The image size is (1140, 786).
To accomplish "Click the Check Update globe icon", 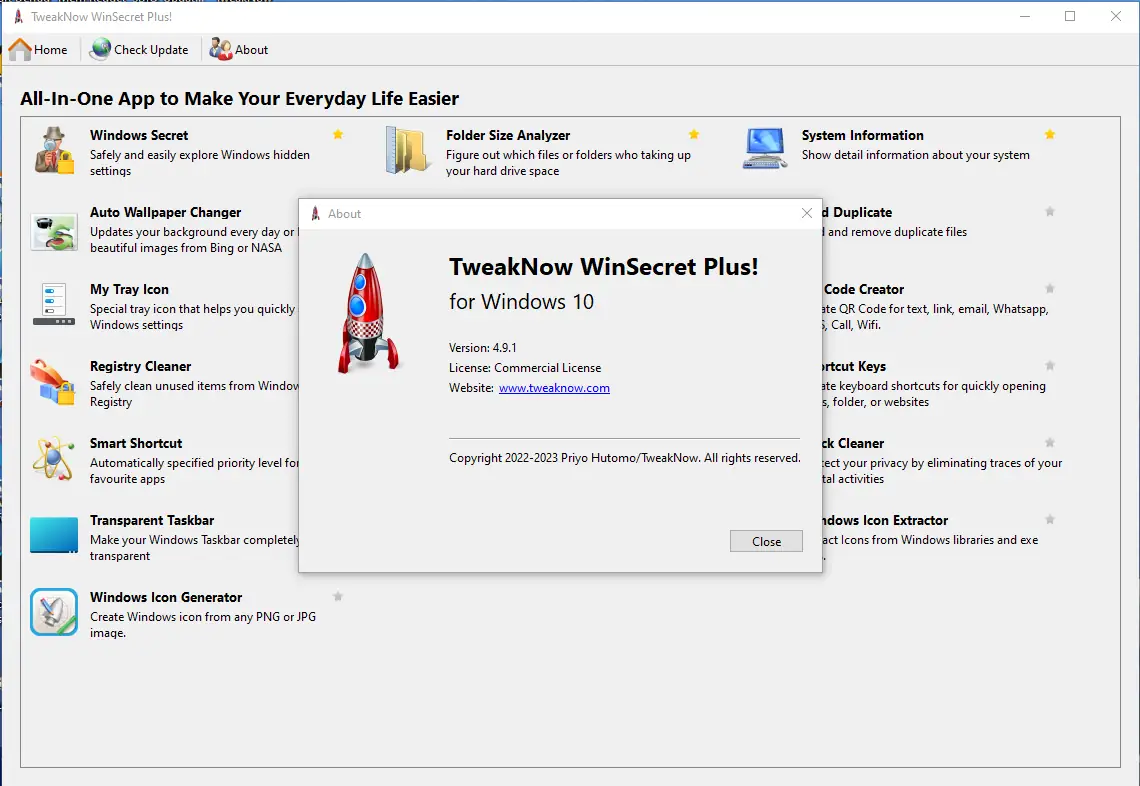I will tap(100, 49).
